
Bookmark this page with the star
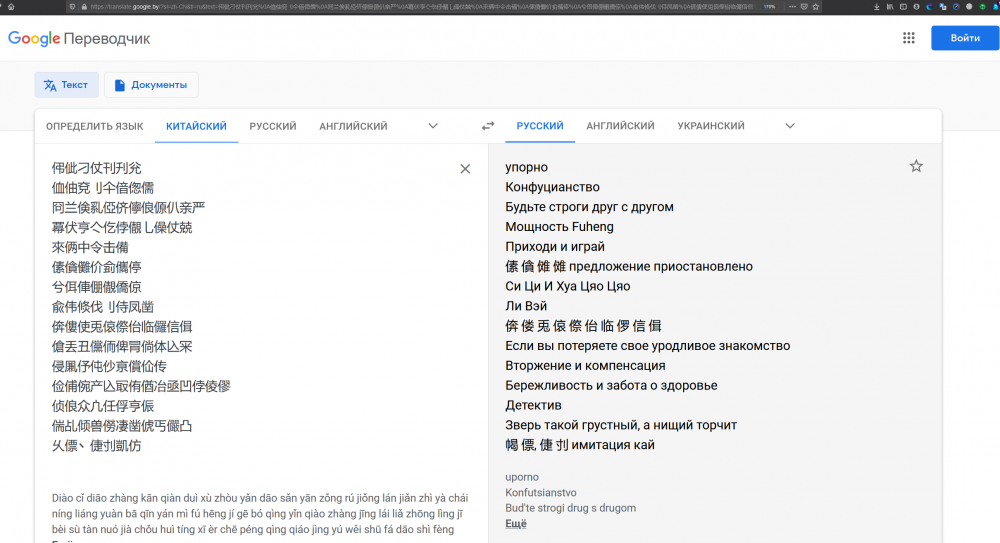click(x=816, y=6)
